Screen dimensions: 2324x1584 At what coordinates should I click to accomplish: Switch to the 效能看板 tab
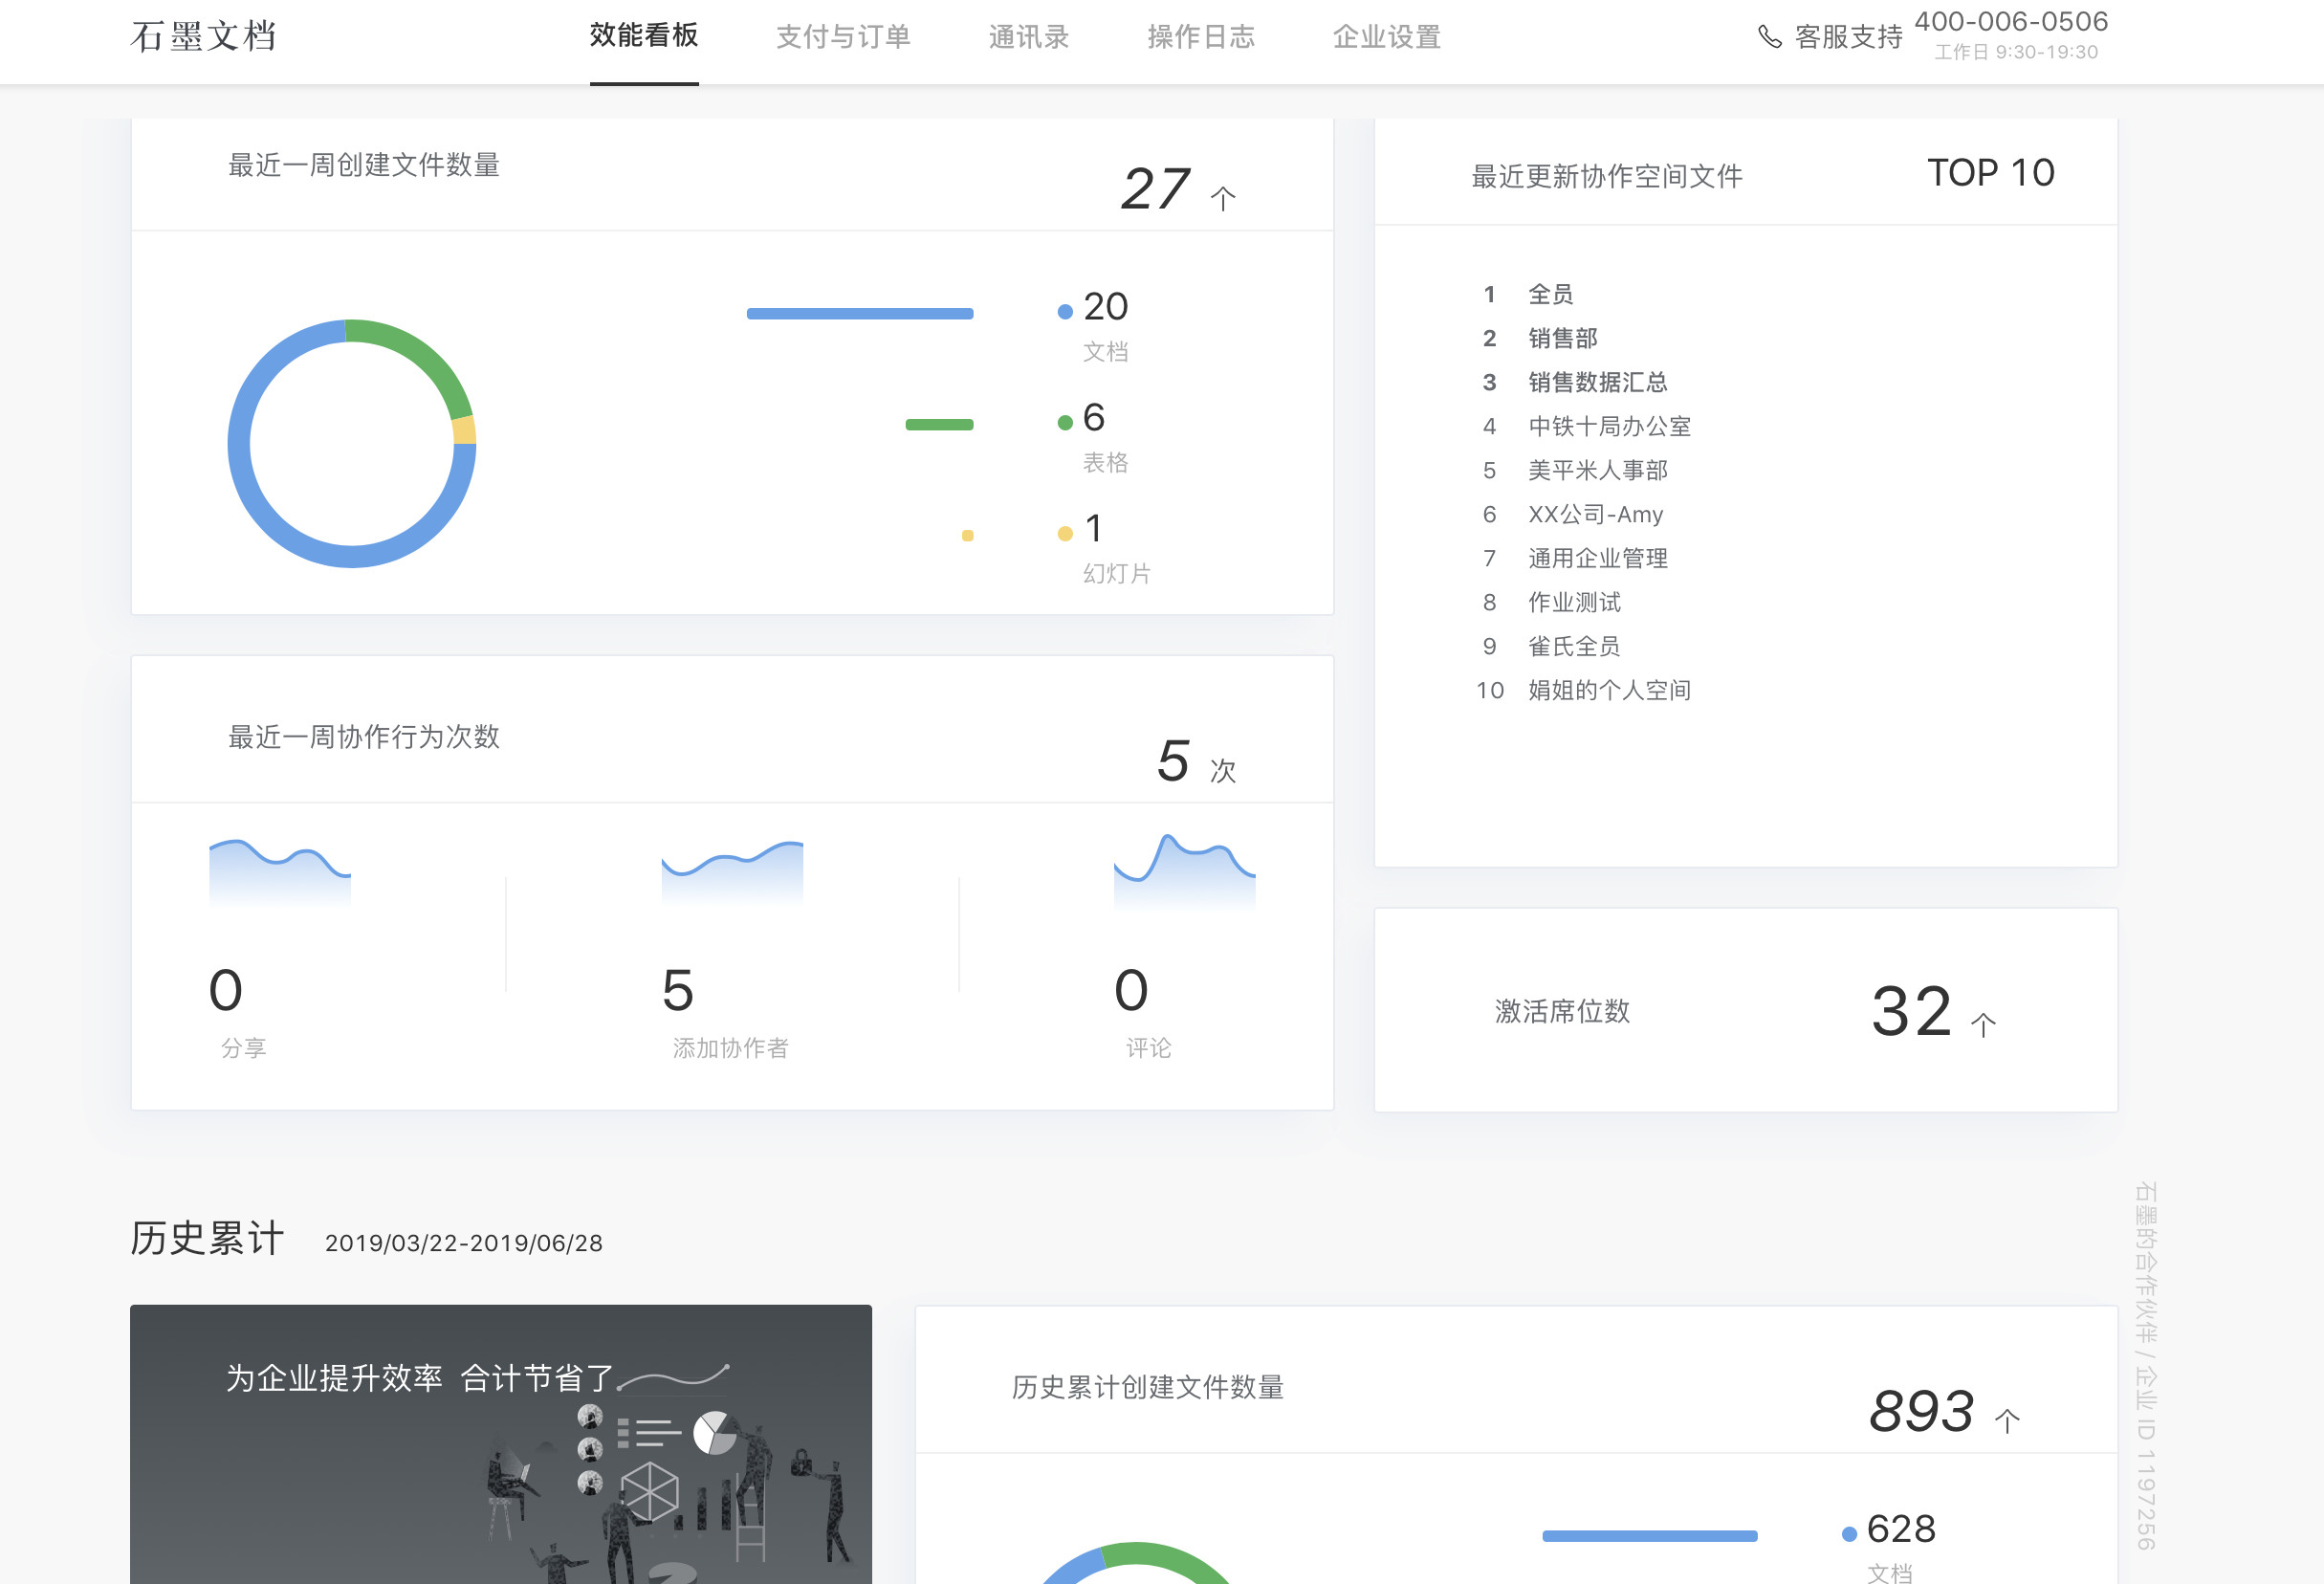[644, 37]
